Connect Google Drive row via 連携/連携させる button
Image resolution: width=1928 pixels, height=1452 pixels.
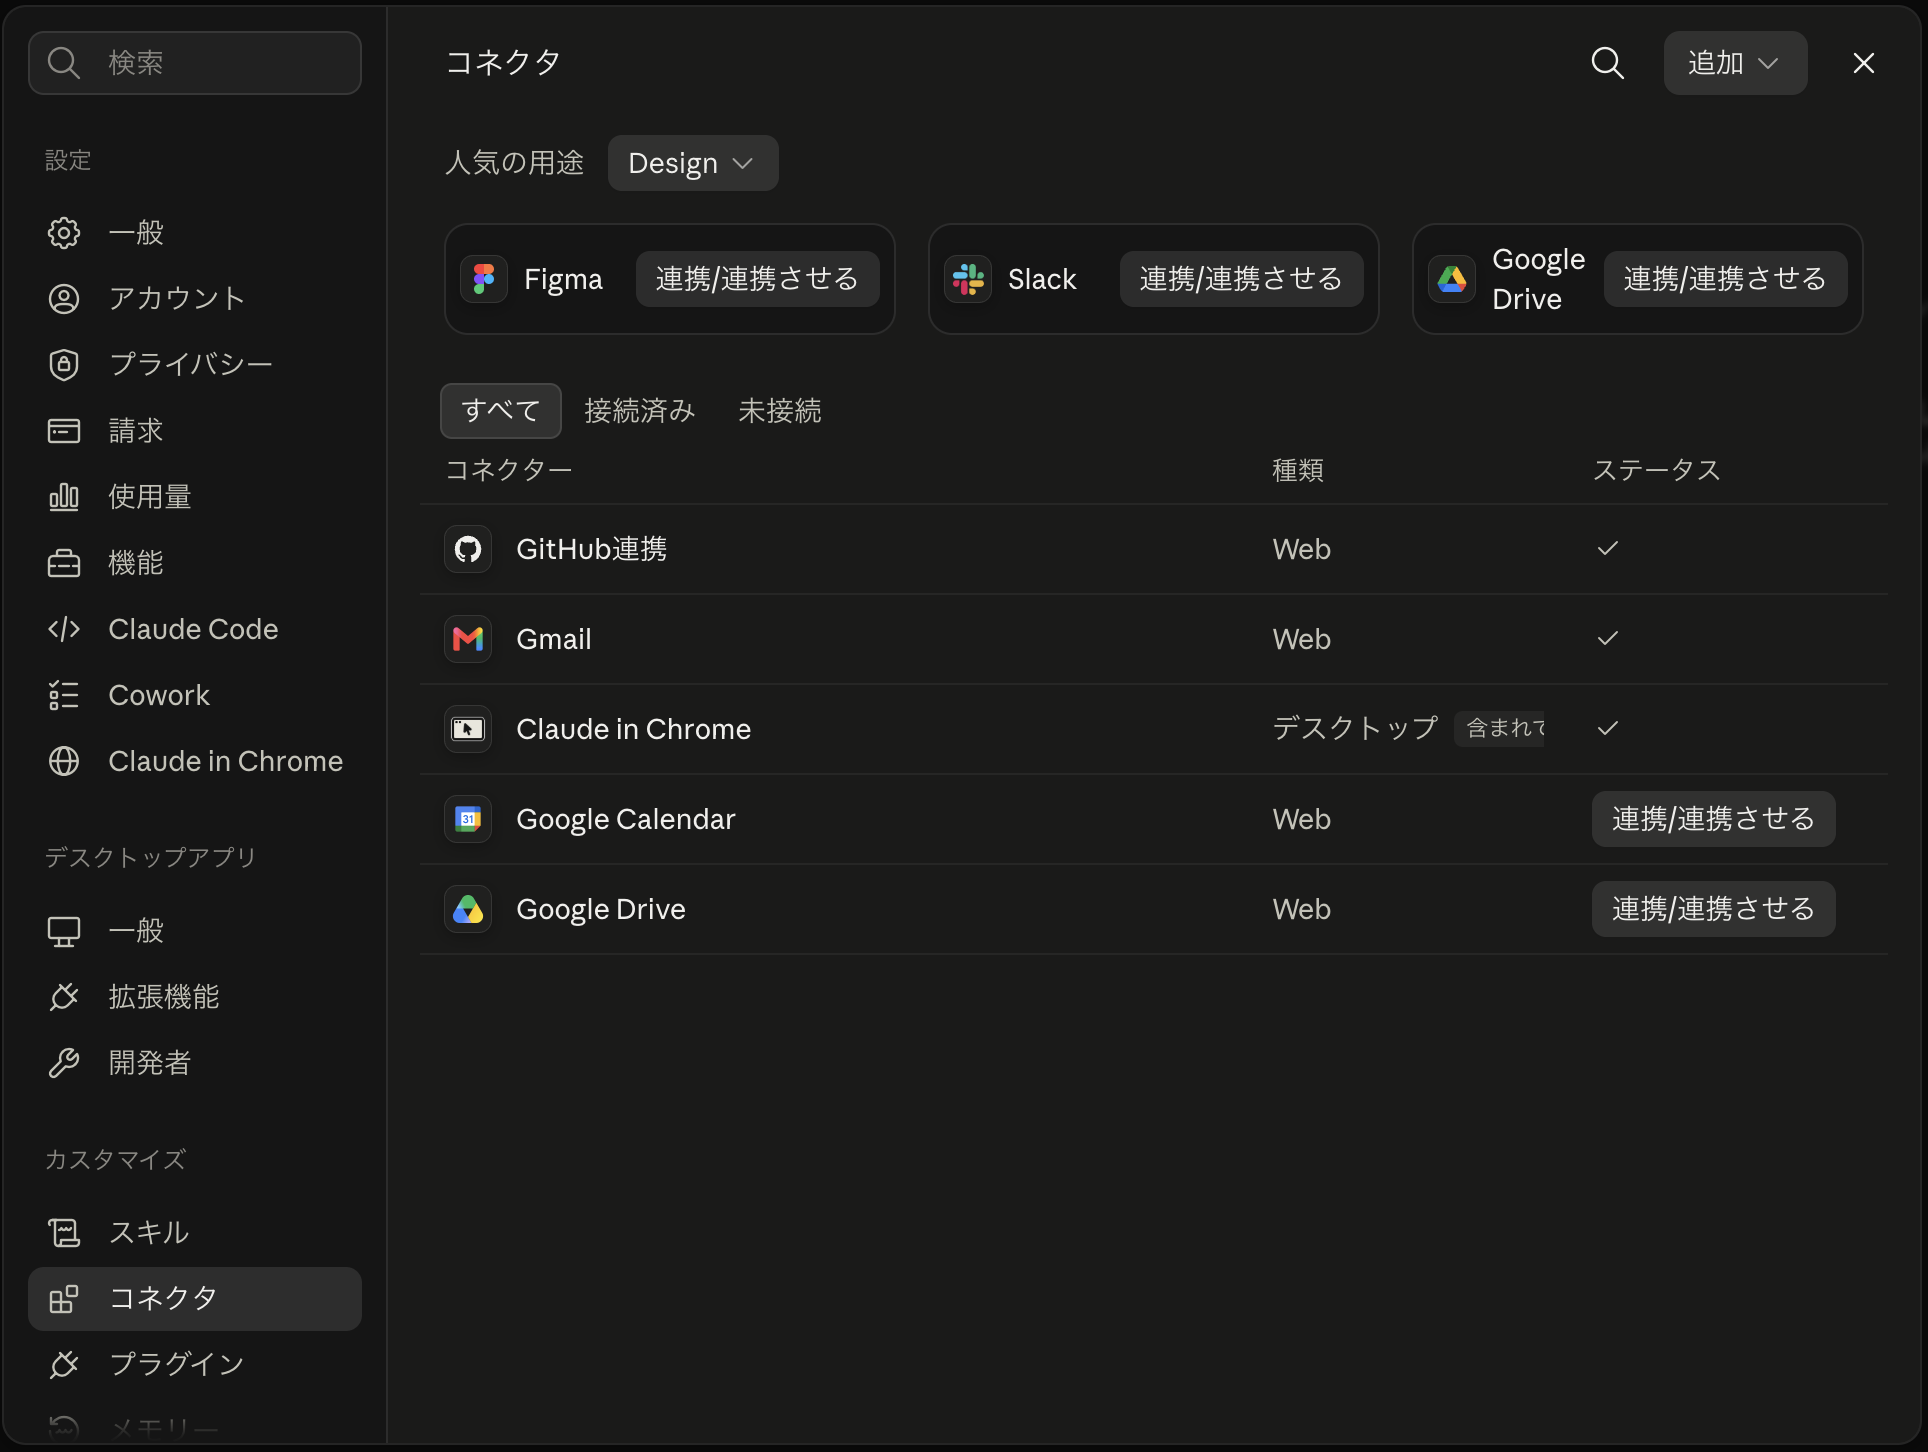click(1713, 909)
